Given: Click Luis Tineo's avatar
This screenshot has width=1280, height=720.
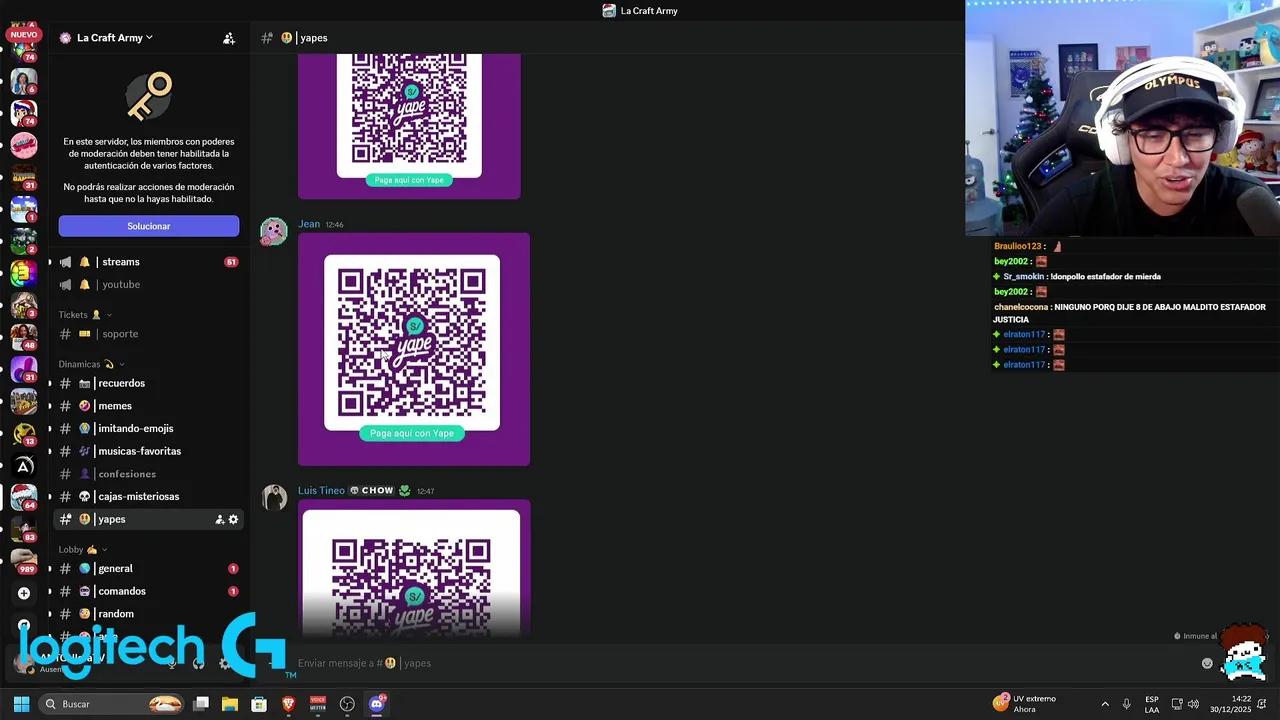Looking at the screenshot, I should click(x=274, y=498).
